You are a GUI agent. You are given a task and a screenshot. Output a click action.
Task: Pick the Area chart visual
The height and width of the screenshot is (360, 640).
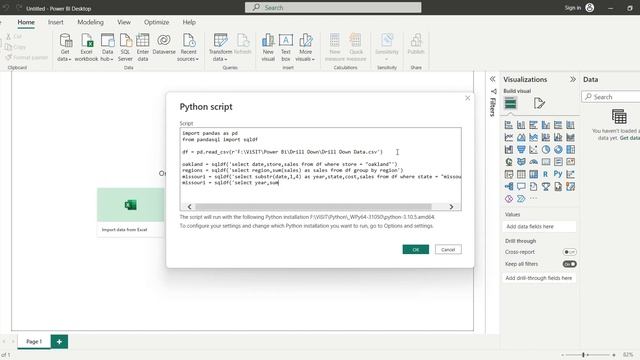(521, 137)
